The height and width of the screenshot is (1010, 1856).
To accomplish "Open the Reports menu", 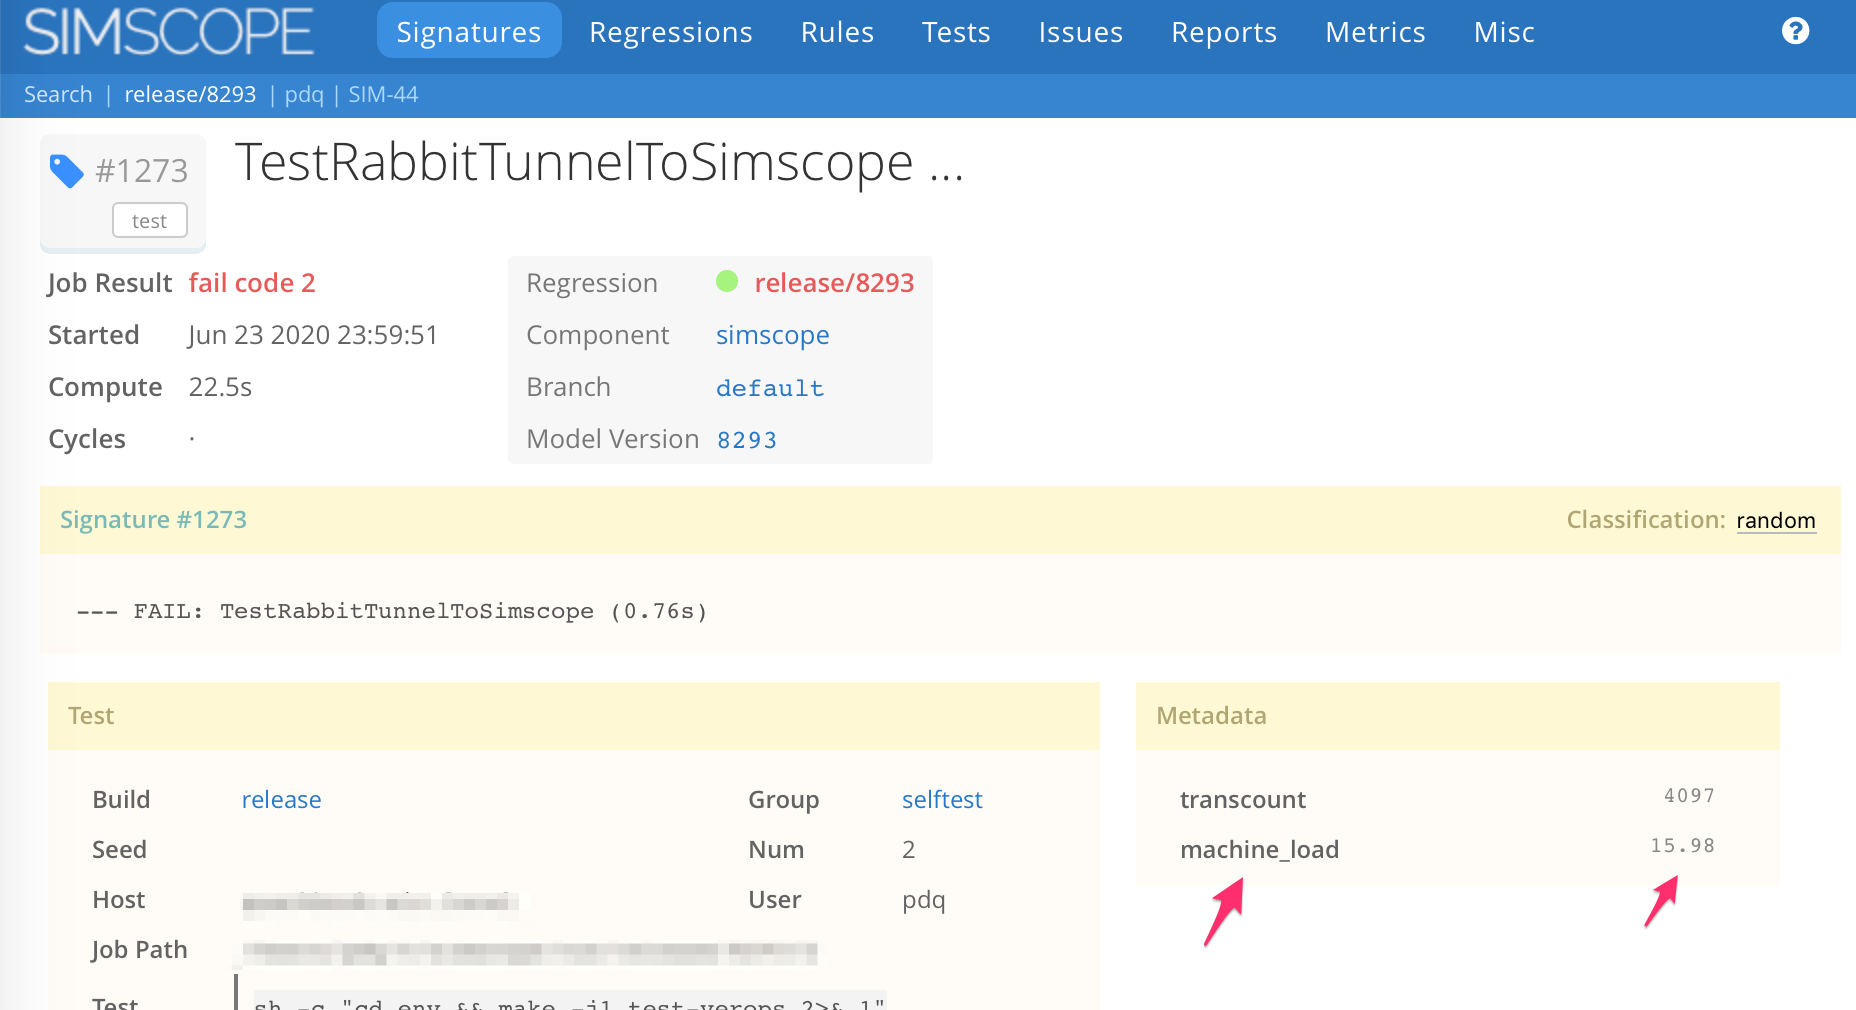I will [1224, 32].
